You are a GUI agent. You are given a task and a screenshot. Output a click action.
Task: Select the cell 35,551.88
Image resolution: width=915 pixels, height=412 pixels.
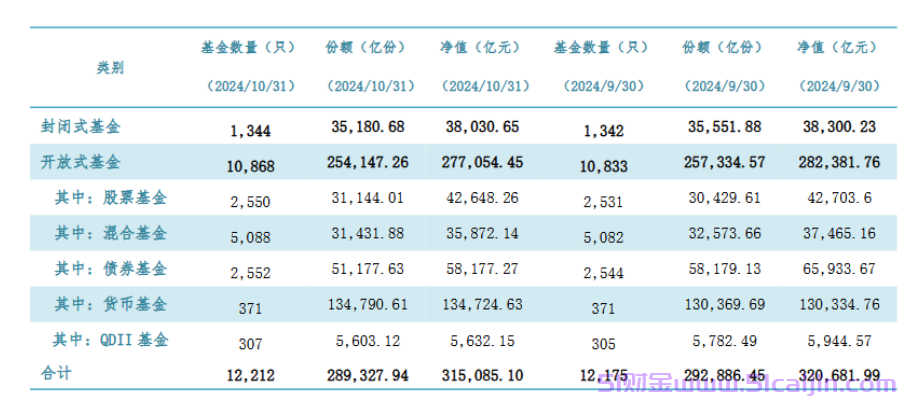(723, 127)
